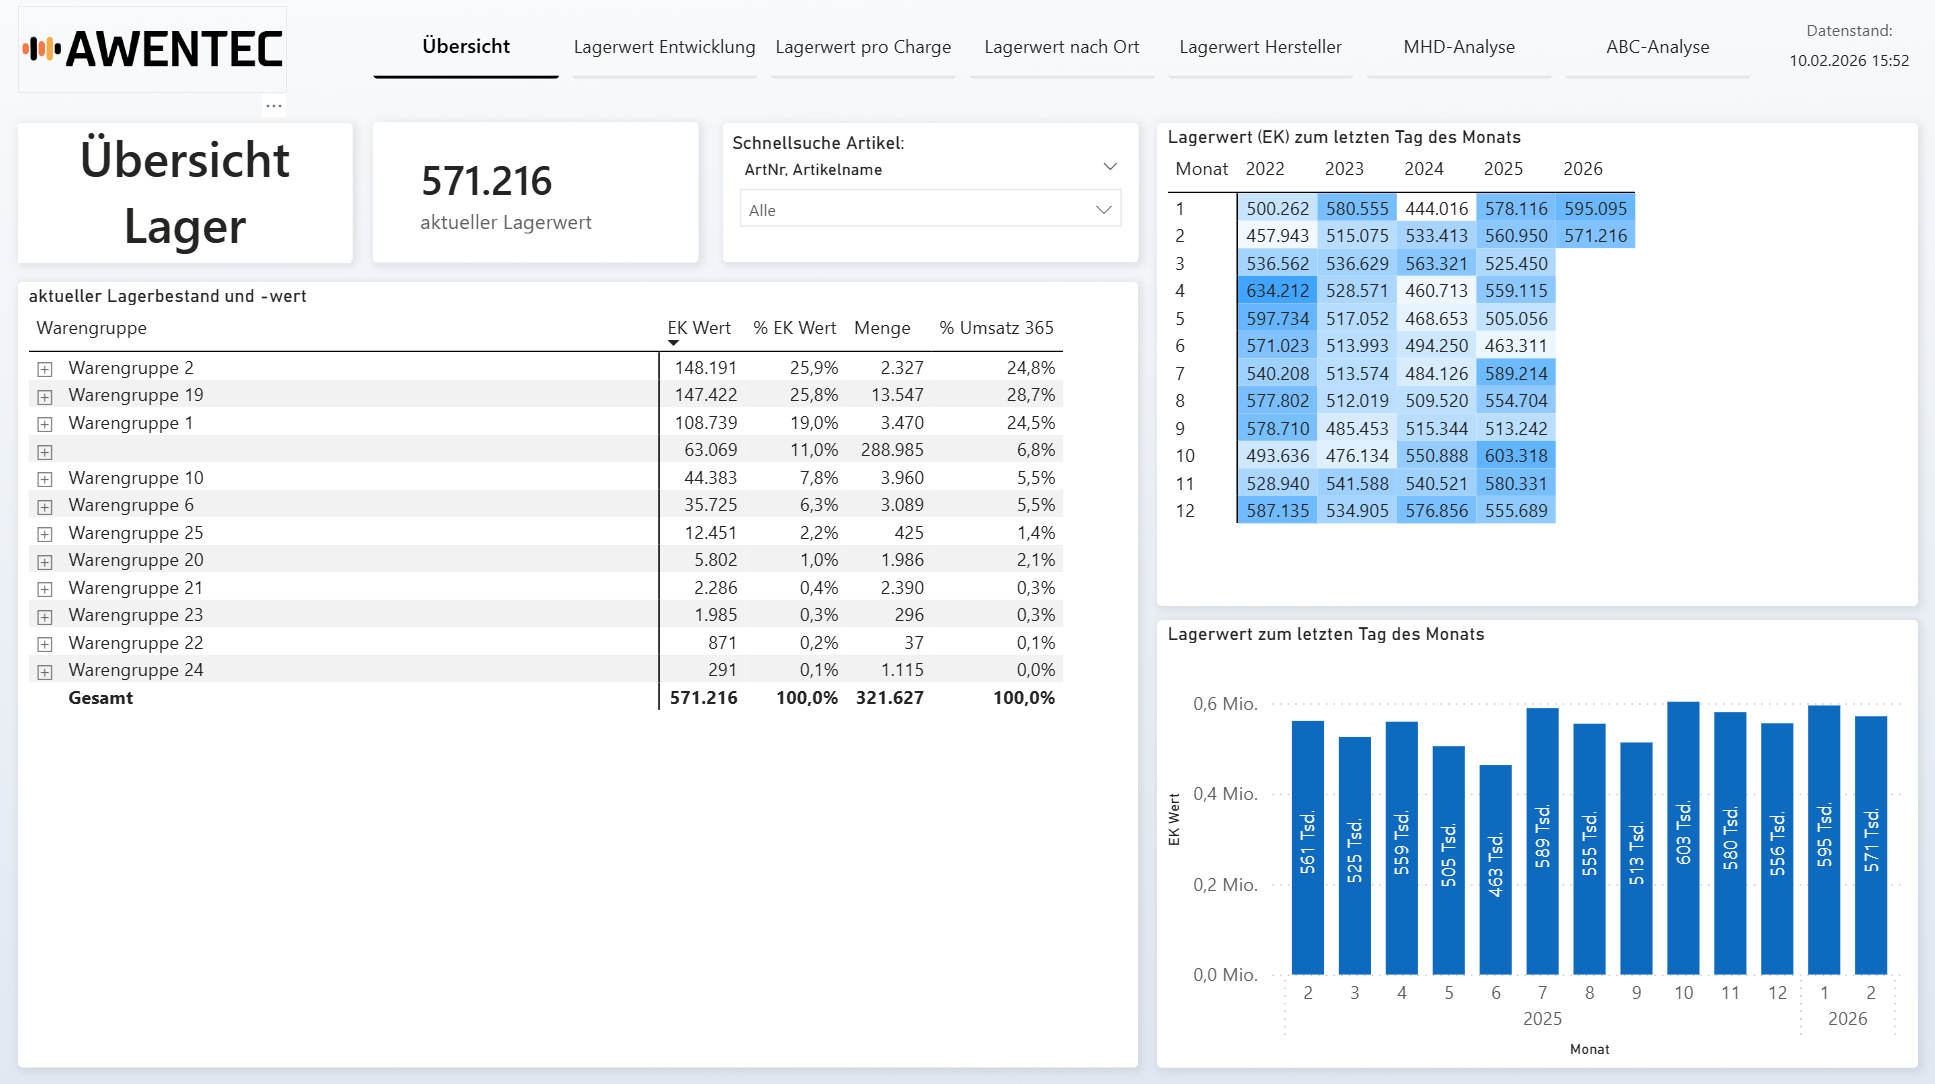This screenshot has width=1935, height=1084.
Task: Expand Warengruppe 24 plus icon
Action: (45, 672)
